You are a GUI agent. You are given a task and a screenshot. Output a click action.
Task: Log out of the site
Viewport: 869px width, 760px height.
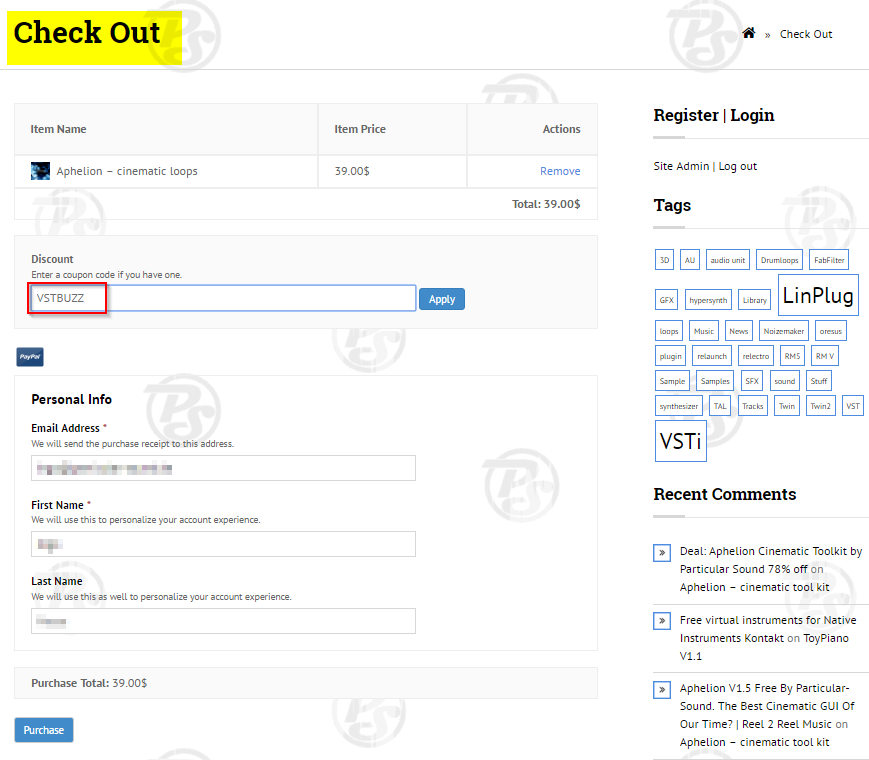point(737,166)
